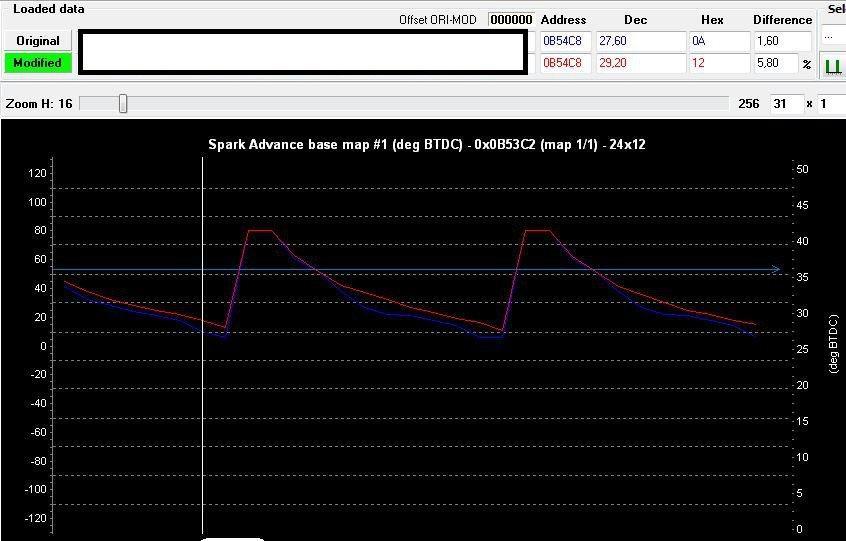Click the Original file button
Viewport: 846px width, 541px height.
coord(37,41)
